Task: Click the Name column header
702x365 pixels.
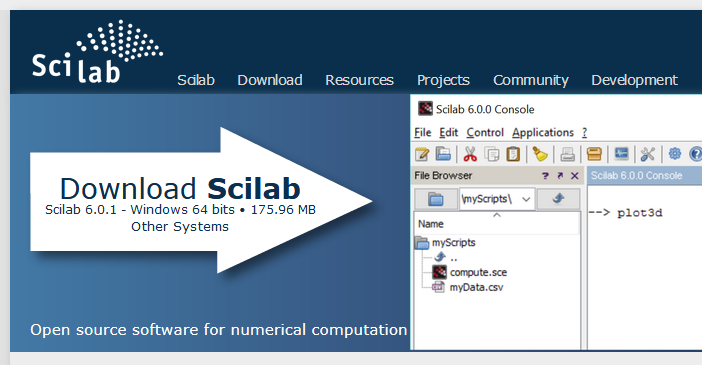Action: point(497,223)
